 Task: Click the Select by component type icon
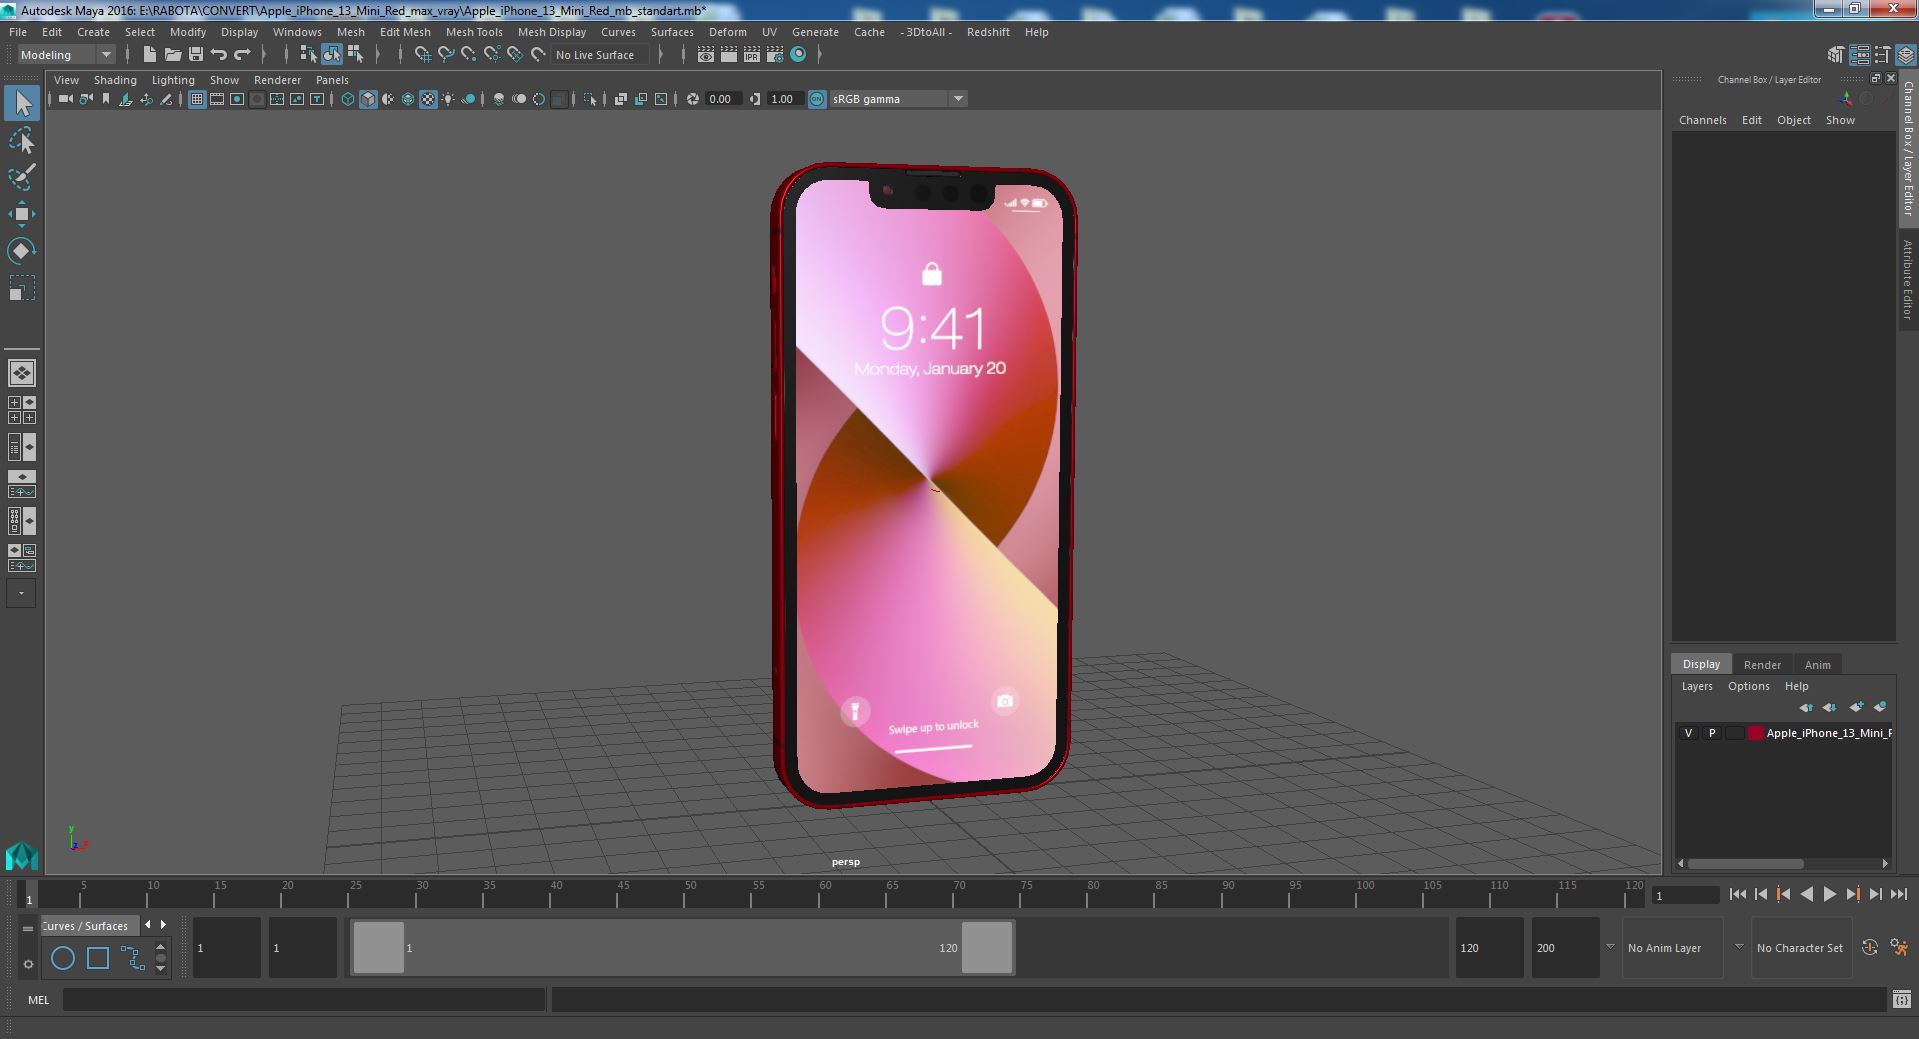coord(354,55)
